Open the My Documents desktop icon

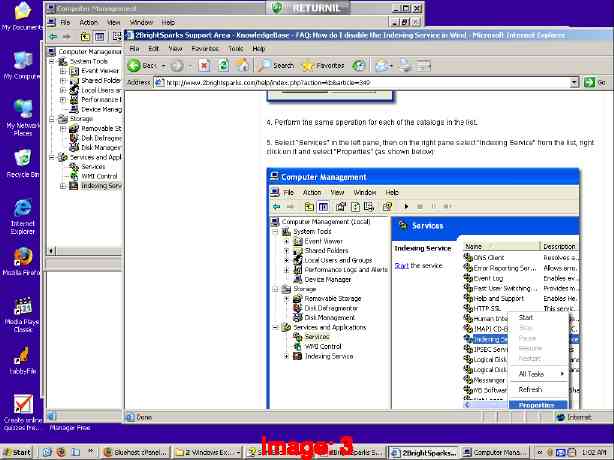(x=22, y=16)
